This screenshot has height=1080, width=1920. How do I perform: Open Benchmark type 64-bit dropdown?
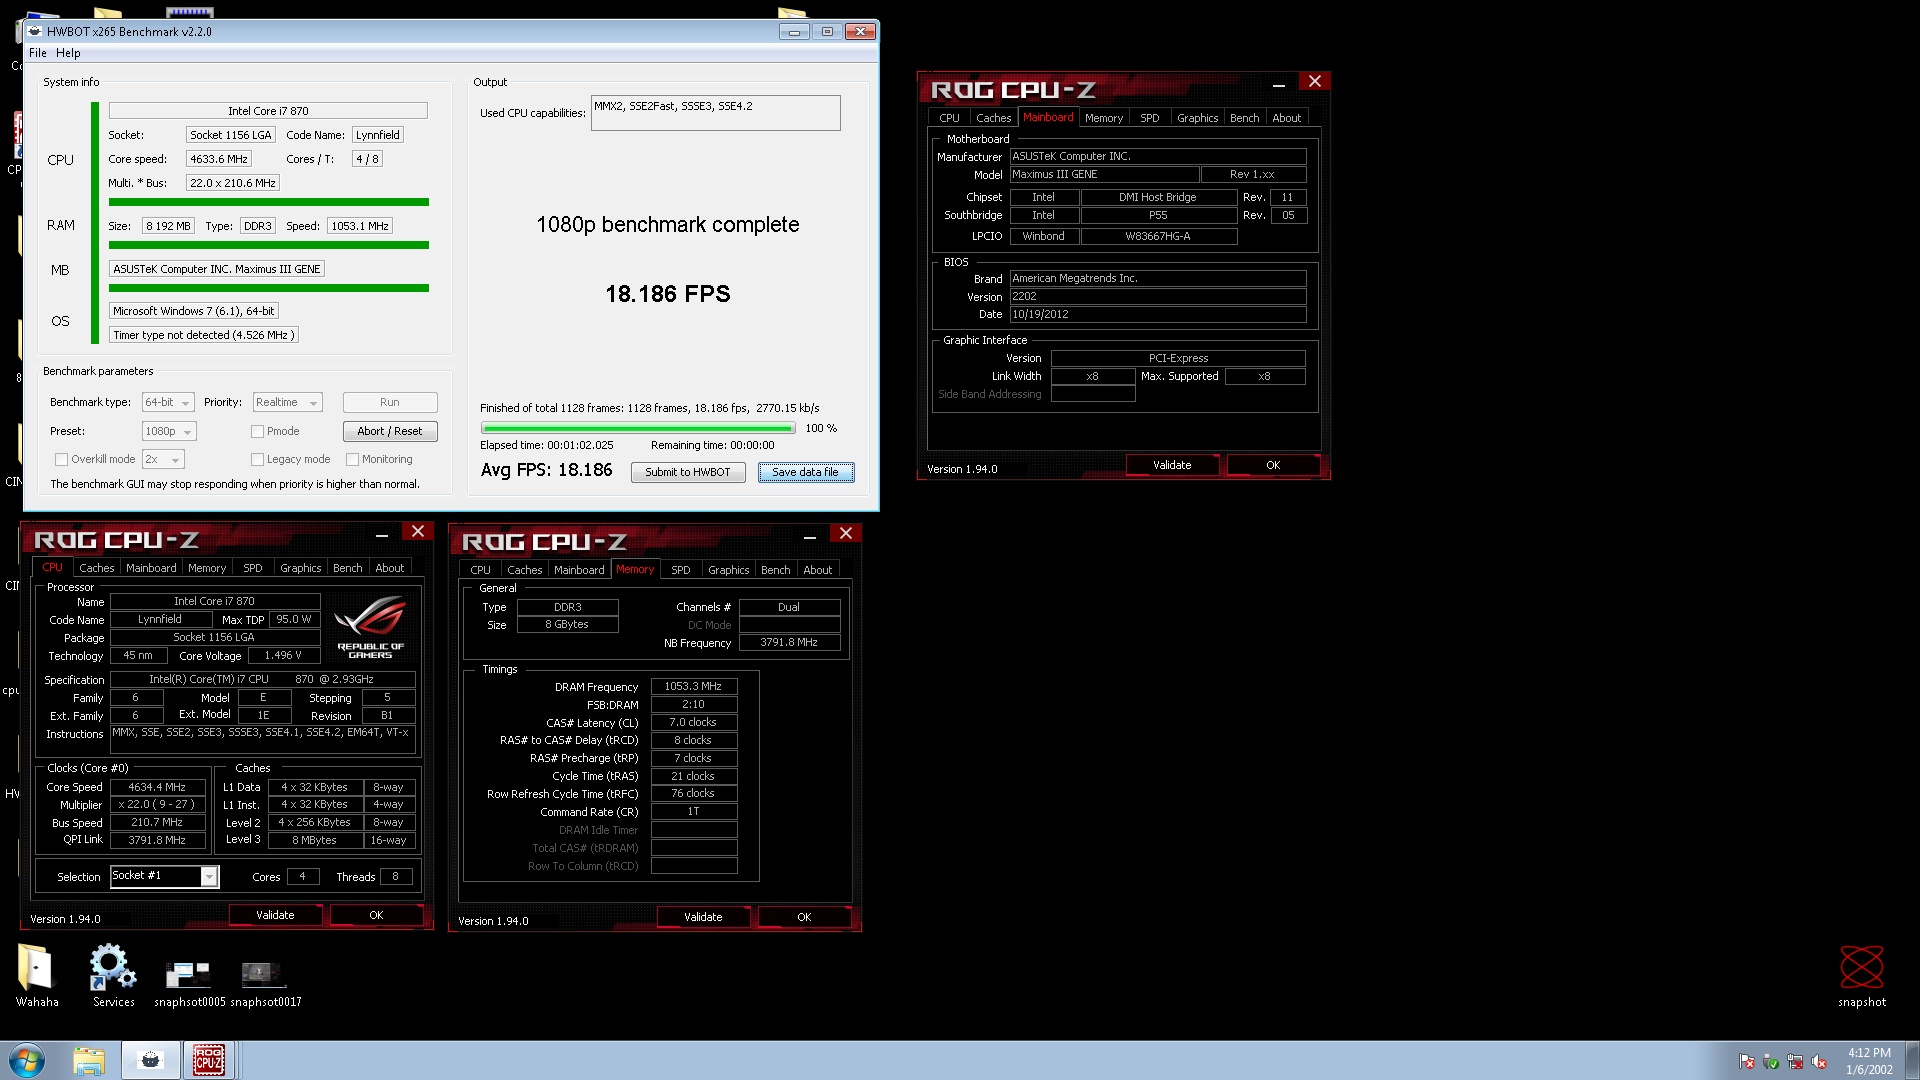pos(167,402)
